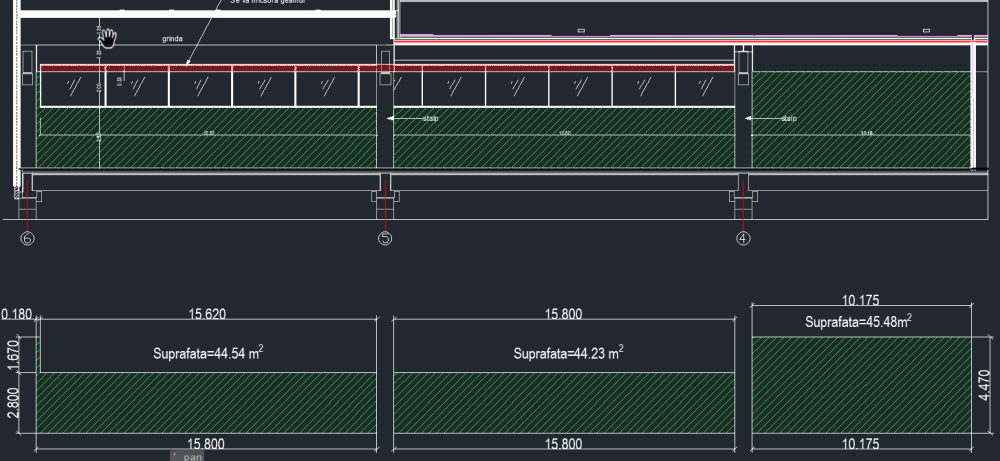1000x461 pixels.
Task: Select the green hatch of the 45.48m² detail
Action: [x=862, y=385]
